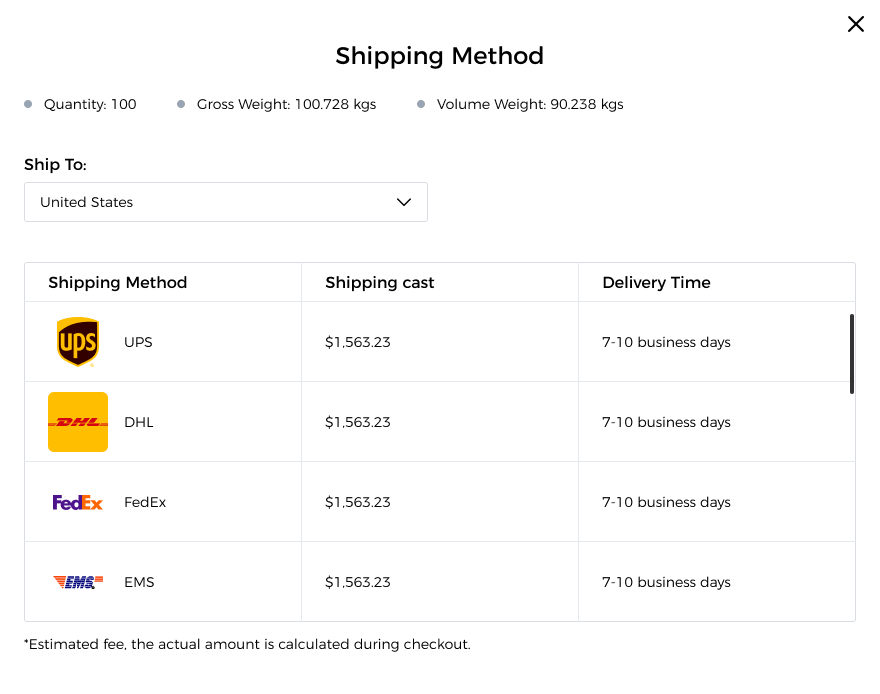Click the bullet icon beside Gross Weight
Image resolution: width=880 pixels, height=694 pixels.
[x=181, y=103]
